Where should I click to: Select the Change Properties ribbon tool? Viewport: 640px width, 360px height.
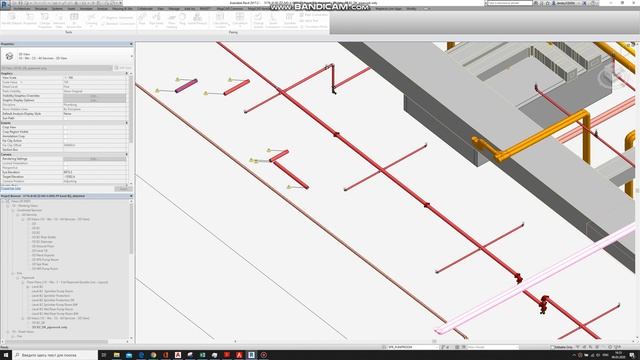pyautogui.click(x=45, y=20)
